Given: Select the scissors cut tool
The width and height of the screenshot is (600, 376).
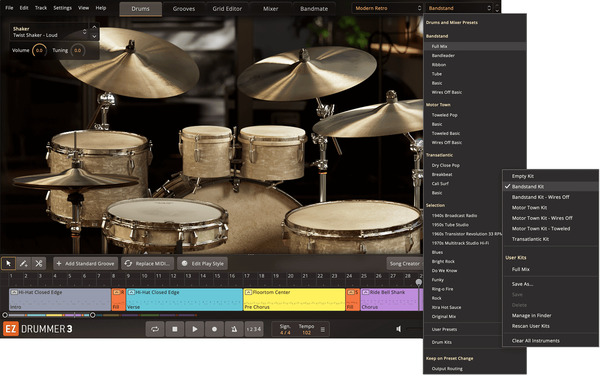Looking at the screenshot, I should pos(39,263).
